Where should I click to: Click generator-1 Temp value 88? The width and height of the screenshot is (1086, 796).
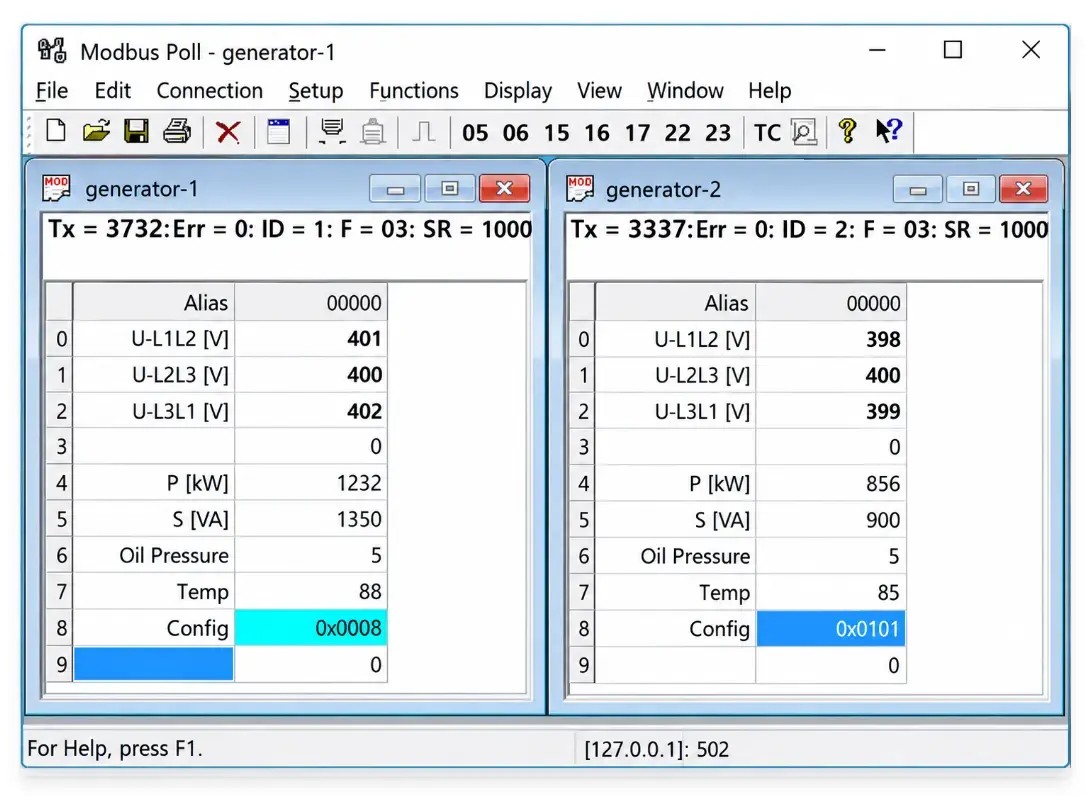pyautogui.click(x=311, y=591)
